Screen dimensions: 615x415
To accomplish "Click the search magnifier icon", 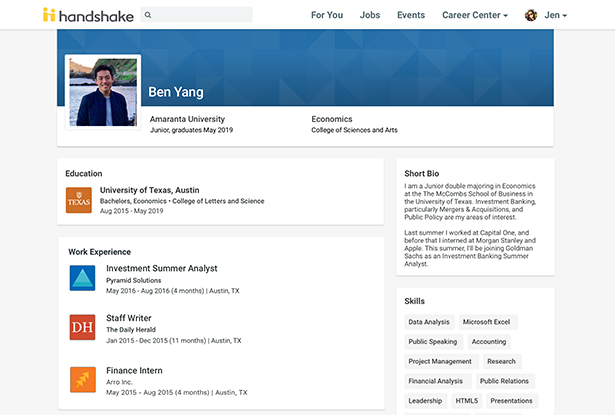I will 148,15.
